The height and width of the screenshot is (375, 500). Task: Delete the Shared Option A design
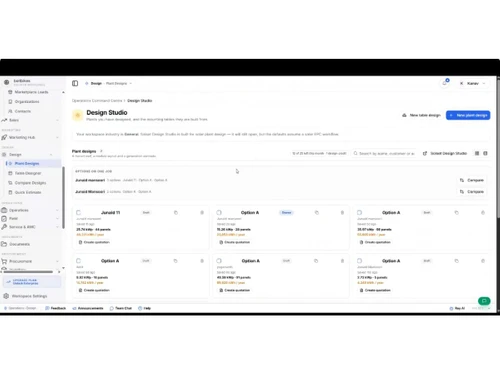(342, 213)
